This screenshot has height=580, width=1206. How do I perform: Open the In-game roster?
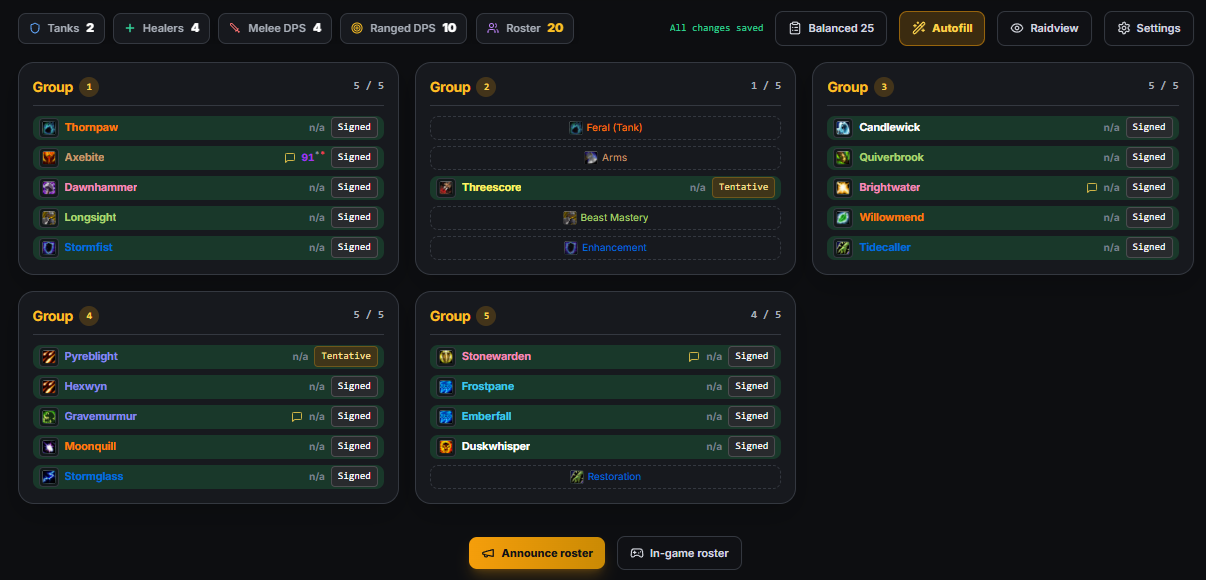[x=679, y=553]
